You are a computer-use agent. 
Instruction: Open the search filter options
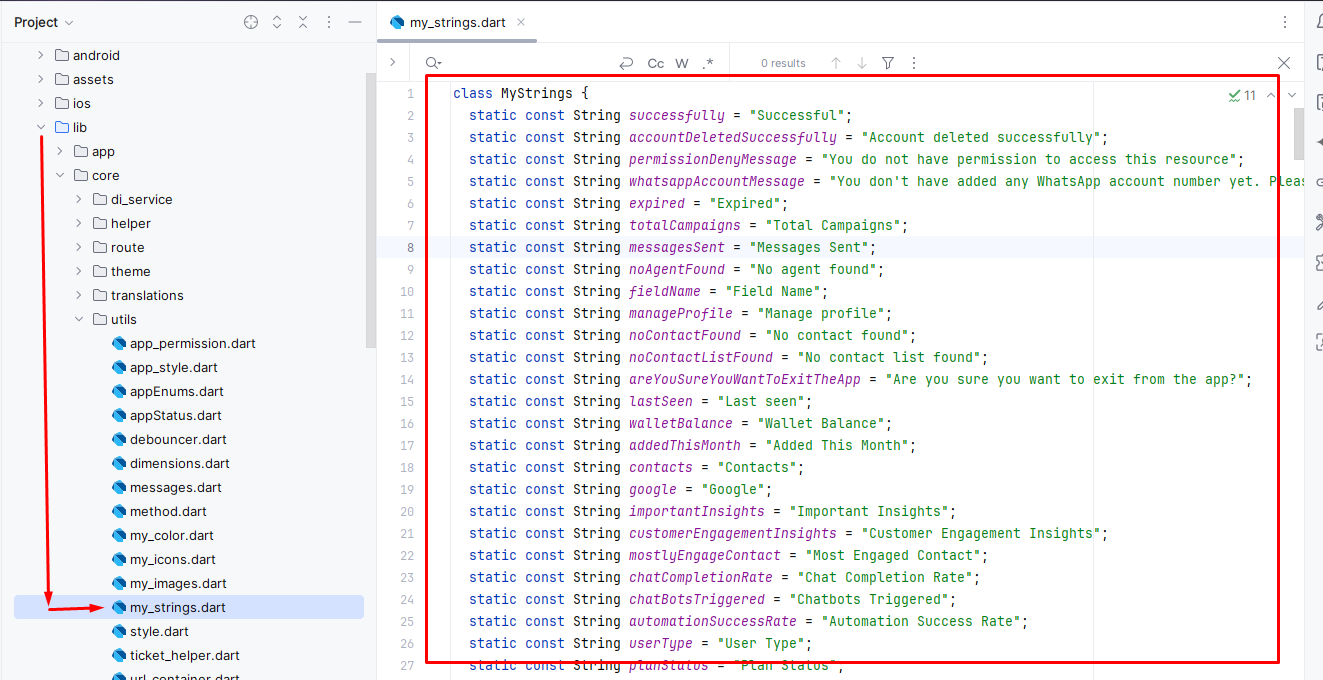pos(888,63)
